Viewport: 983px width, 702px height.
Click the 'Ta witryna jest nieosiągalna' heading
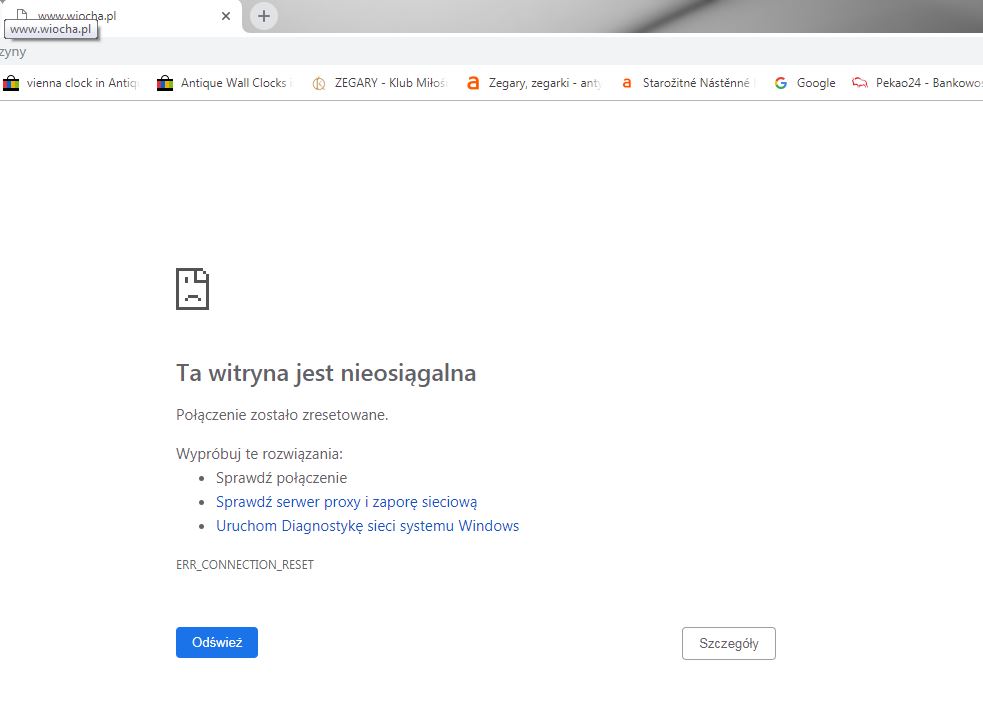[x=326, y=373]
